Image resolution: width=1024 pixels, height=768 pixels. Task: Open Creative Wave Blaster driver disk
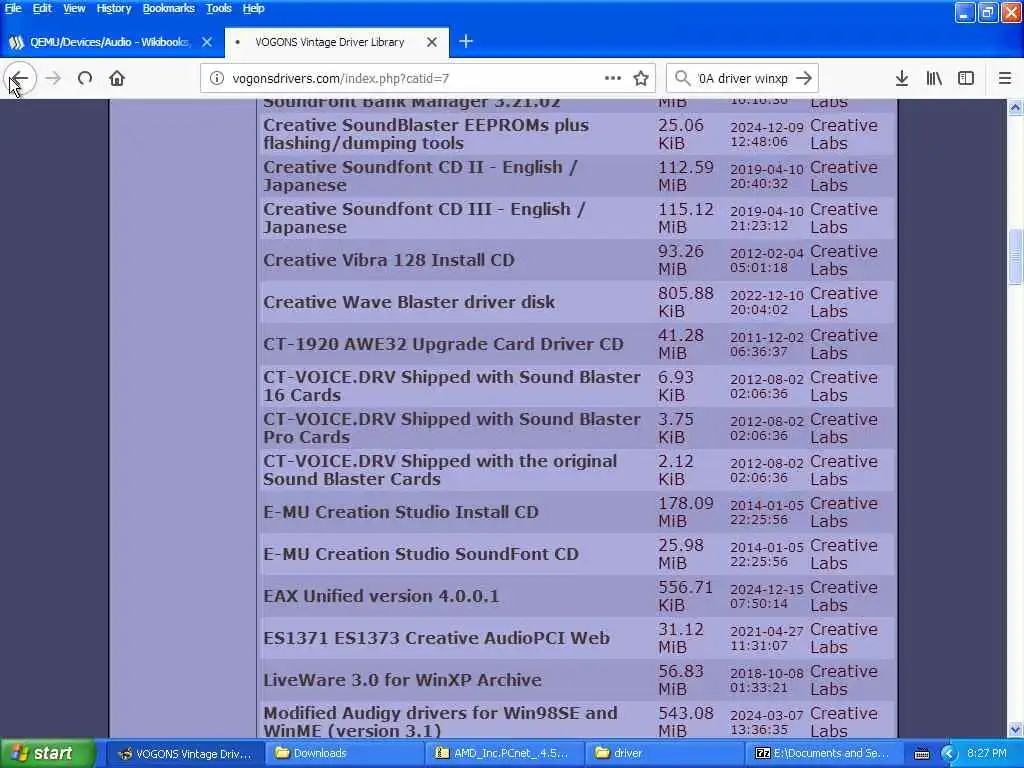tap(409, 302)
